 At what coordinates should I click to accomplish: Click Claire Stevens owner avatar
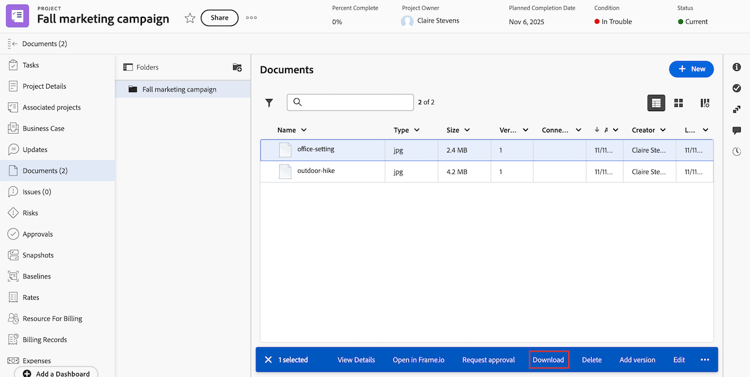tap(407, 21)
